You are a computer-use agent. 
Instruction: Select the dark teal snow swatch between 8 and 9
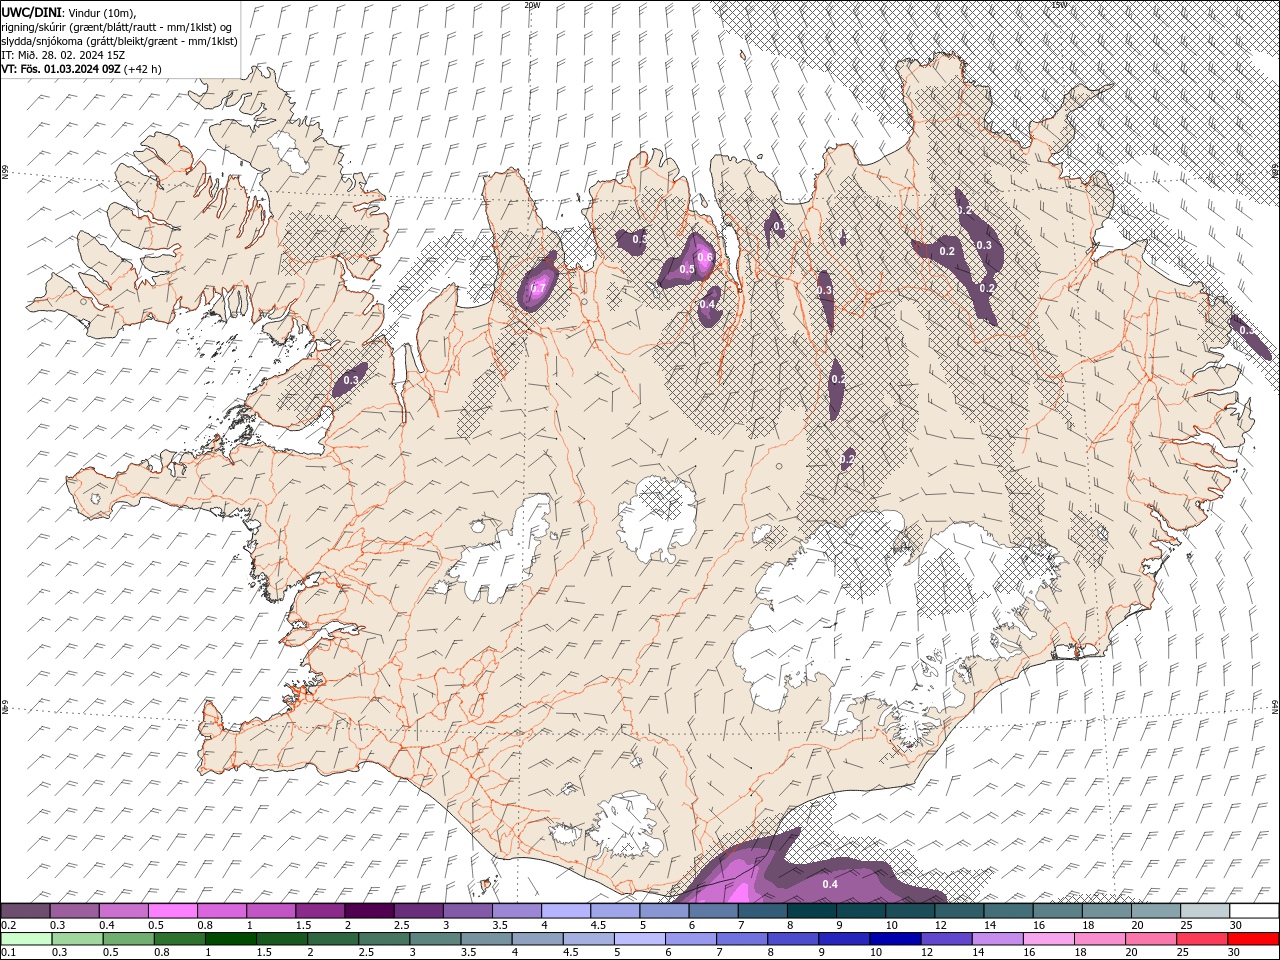pos(811,911)
